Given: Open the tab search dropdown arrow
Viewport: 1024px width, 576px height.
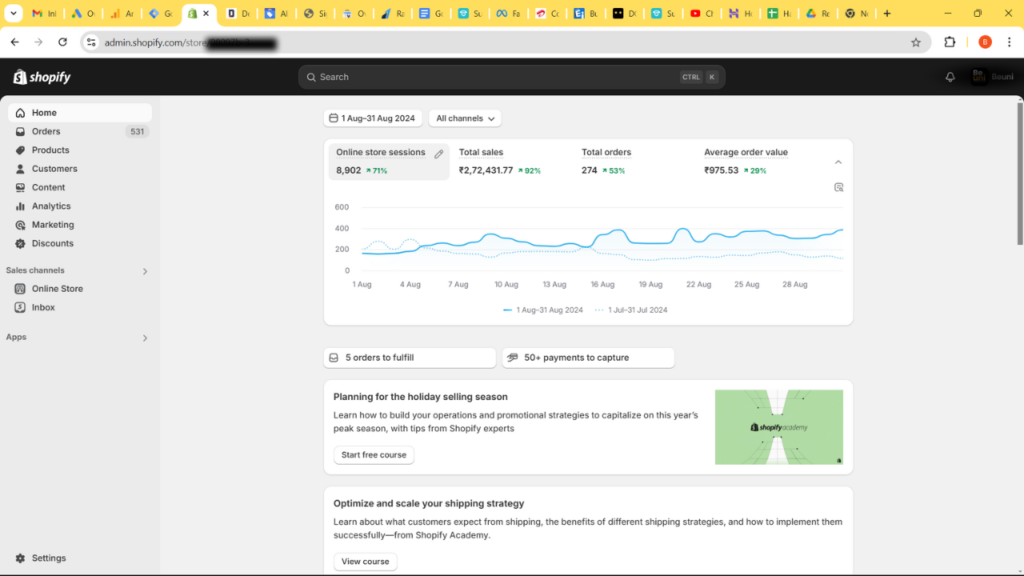Looking at the screenshot, I should [x=13, y=13].
